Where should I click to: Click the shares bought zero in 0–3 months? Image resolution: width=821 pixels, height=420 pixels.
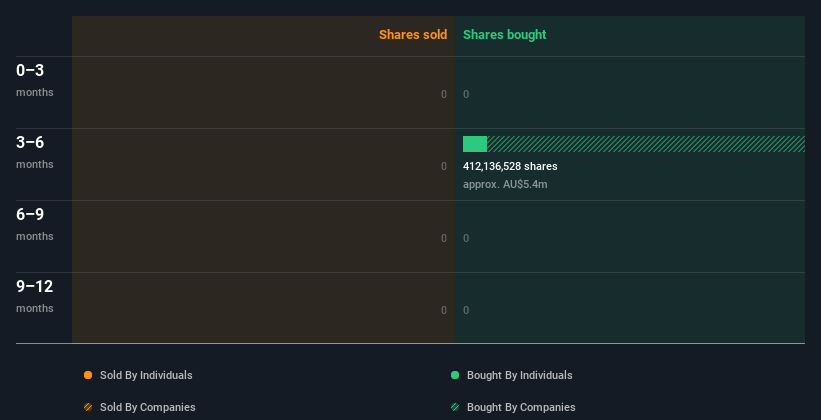466,94
